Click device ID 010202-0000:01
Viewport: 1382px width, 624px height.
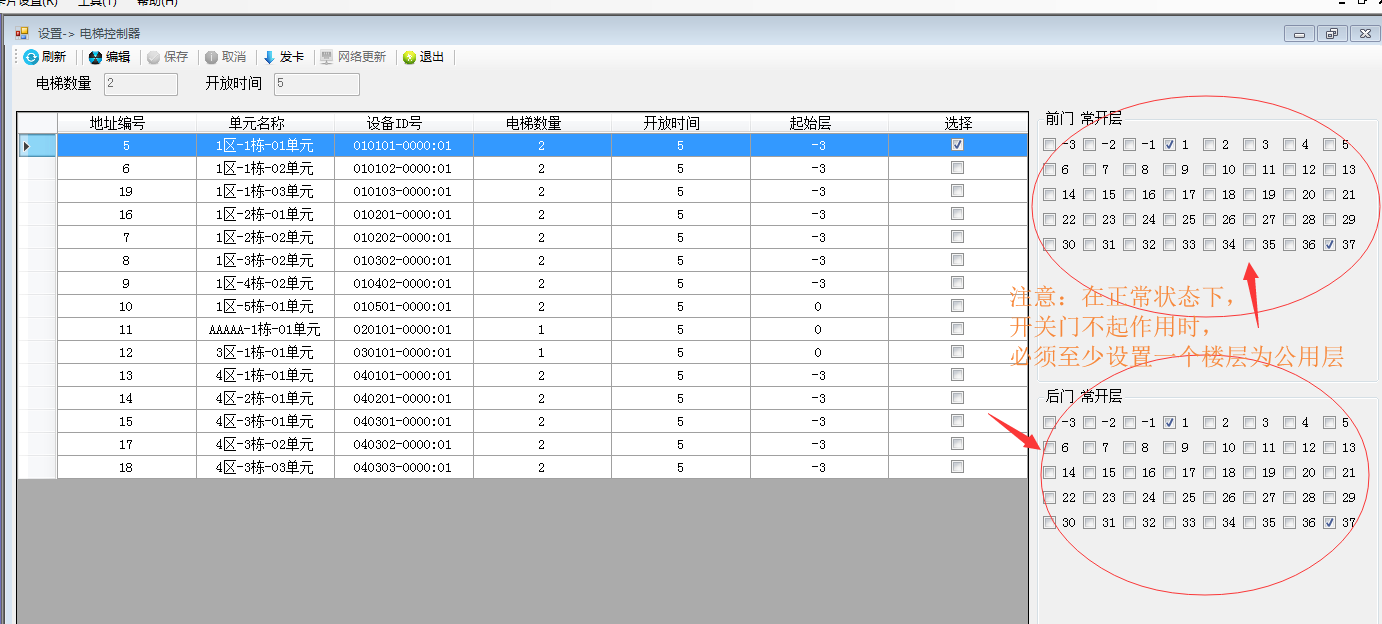pos(404,238)
